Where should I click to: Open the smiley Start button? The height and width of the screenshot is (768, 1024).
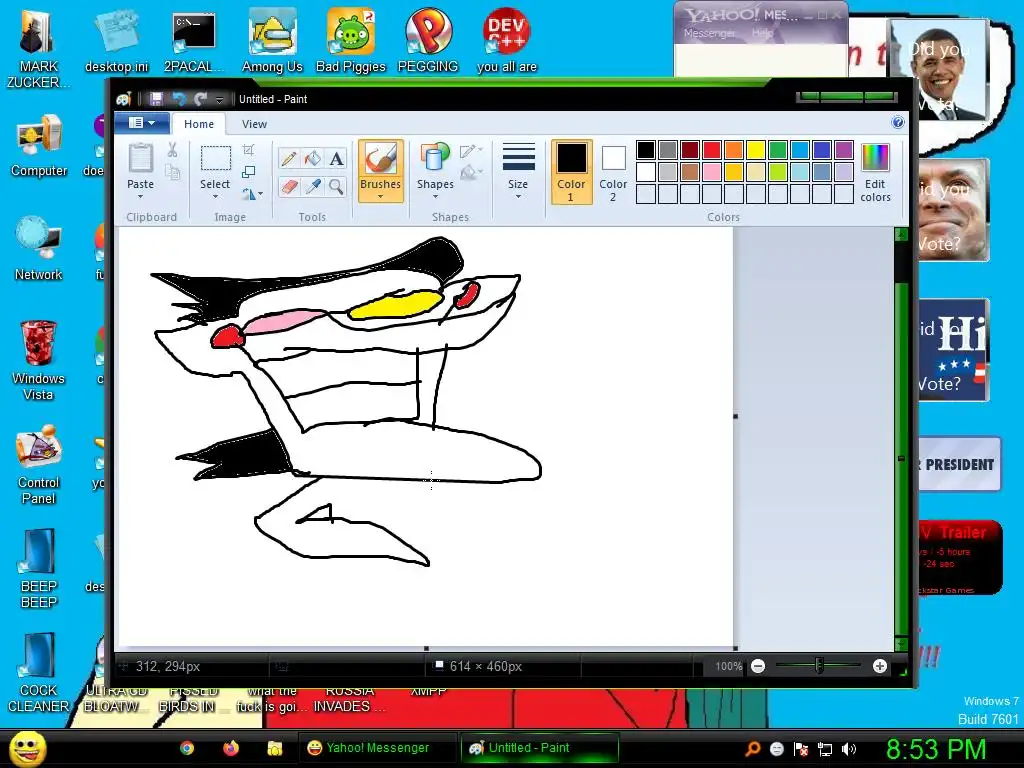click(x=27, y=748)
